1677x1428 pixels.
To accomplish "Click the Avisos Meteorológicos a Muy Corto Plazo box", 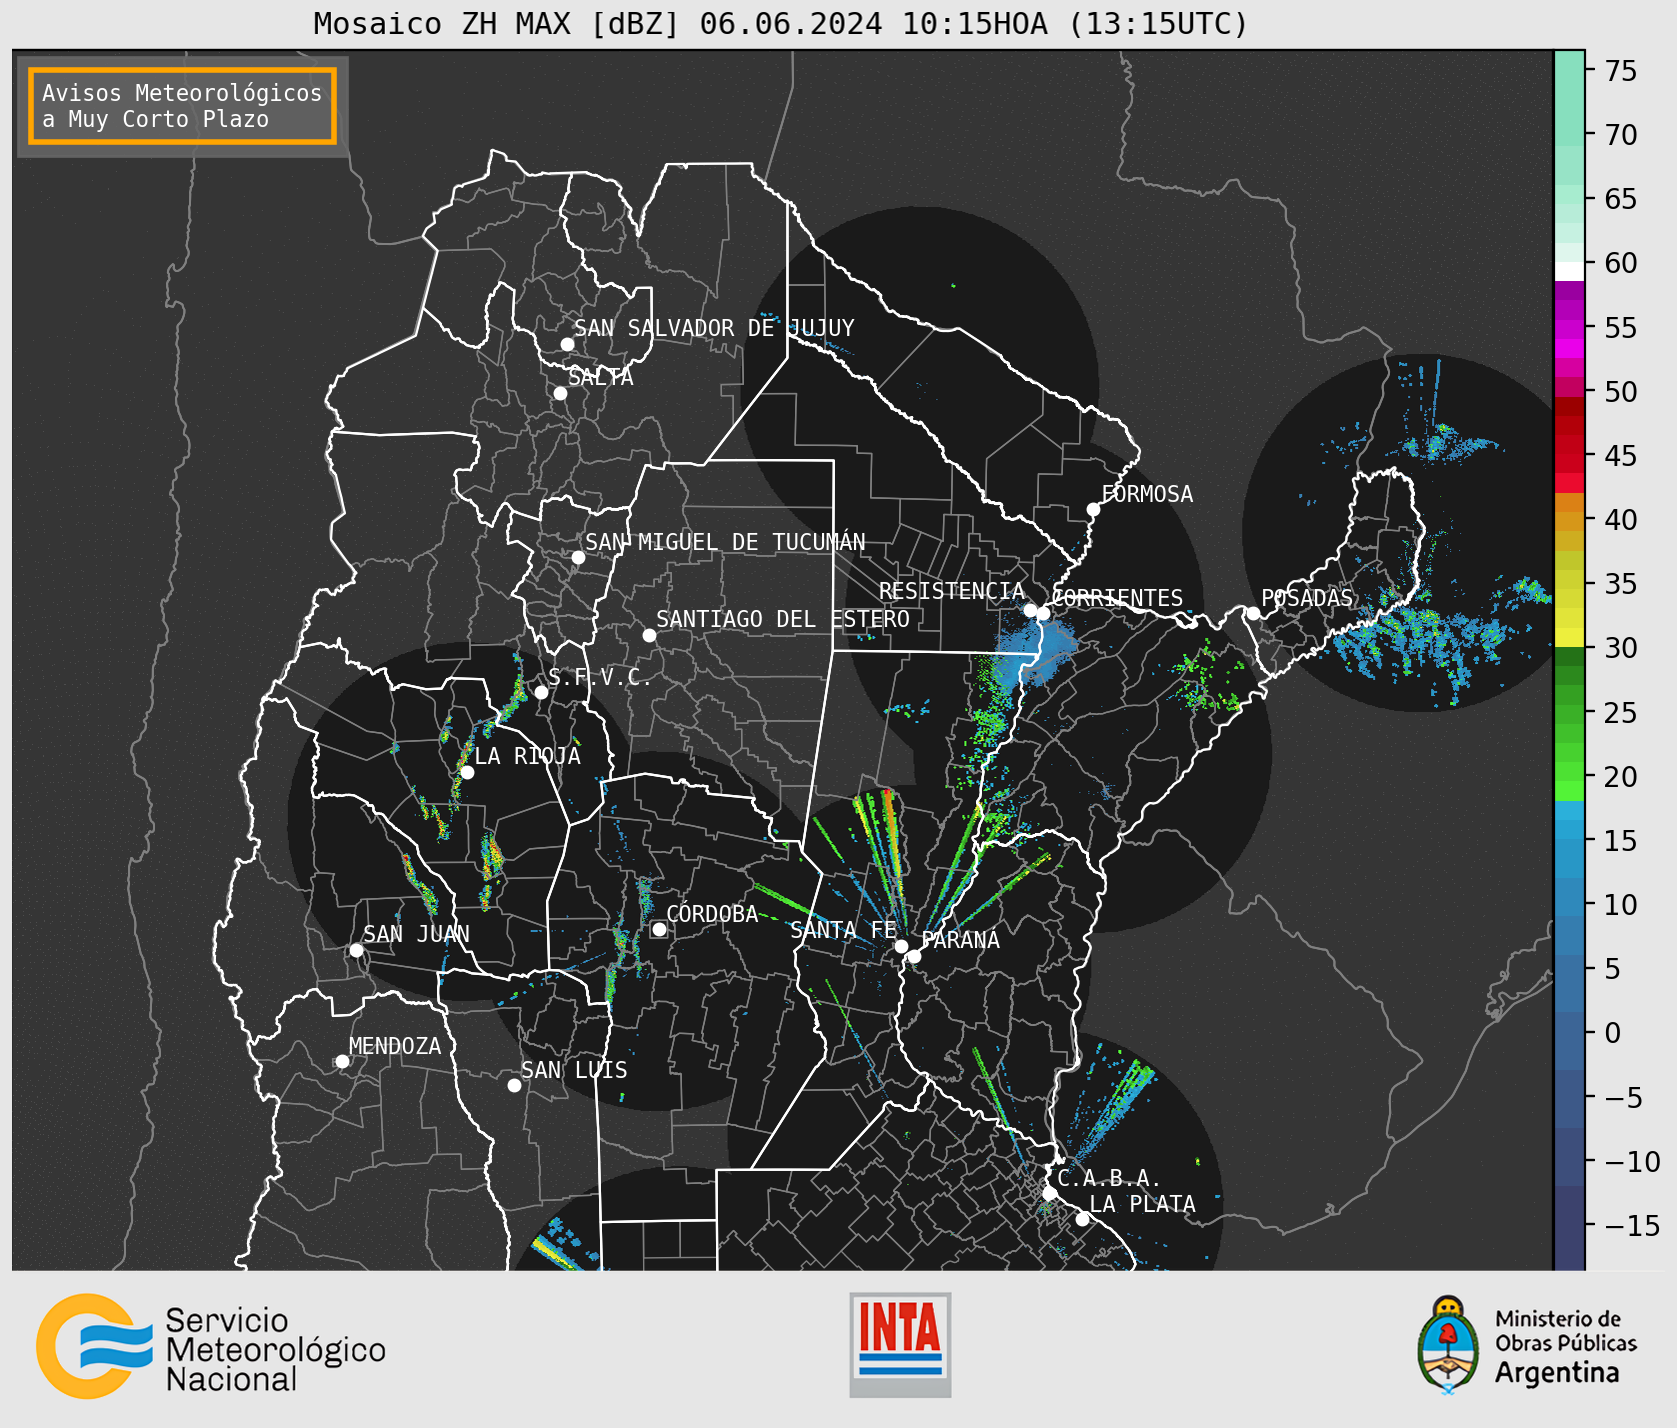I will point(182,106).
